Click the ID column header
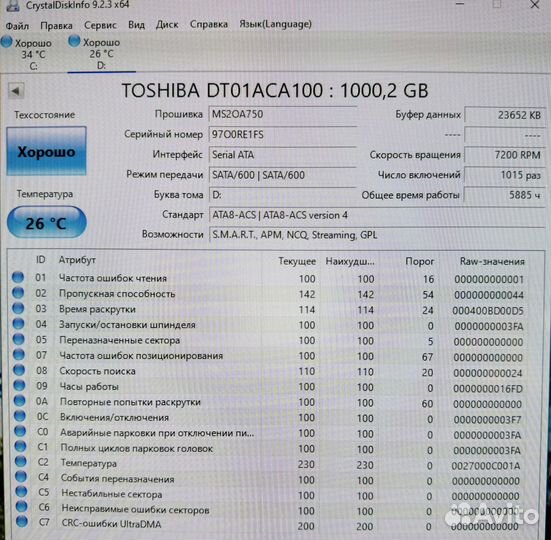Screen dimensions: 551x540 pyautogui.click(x=41, y=260)
